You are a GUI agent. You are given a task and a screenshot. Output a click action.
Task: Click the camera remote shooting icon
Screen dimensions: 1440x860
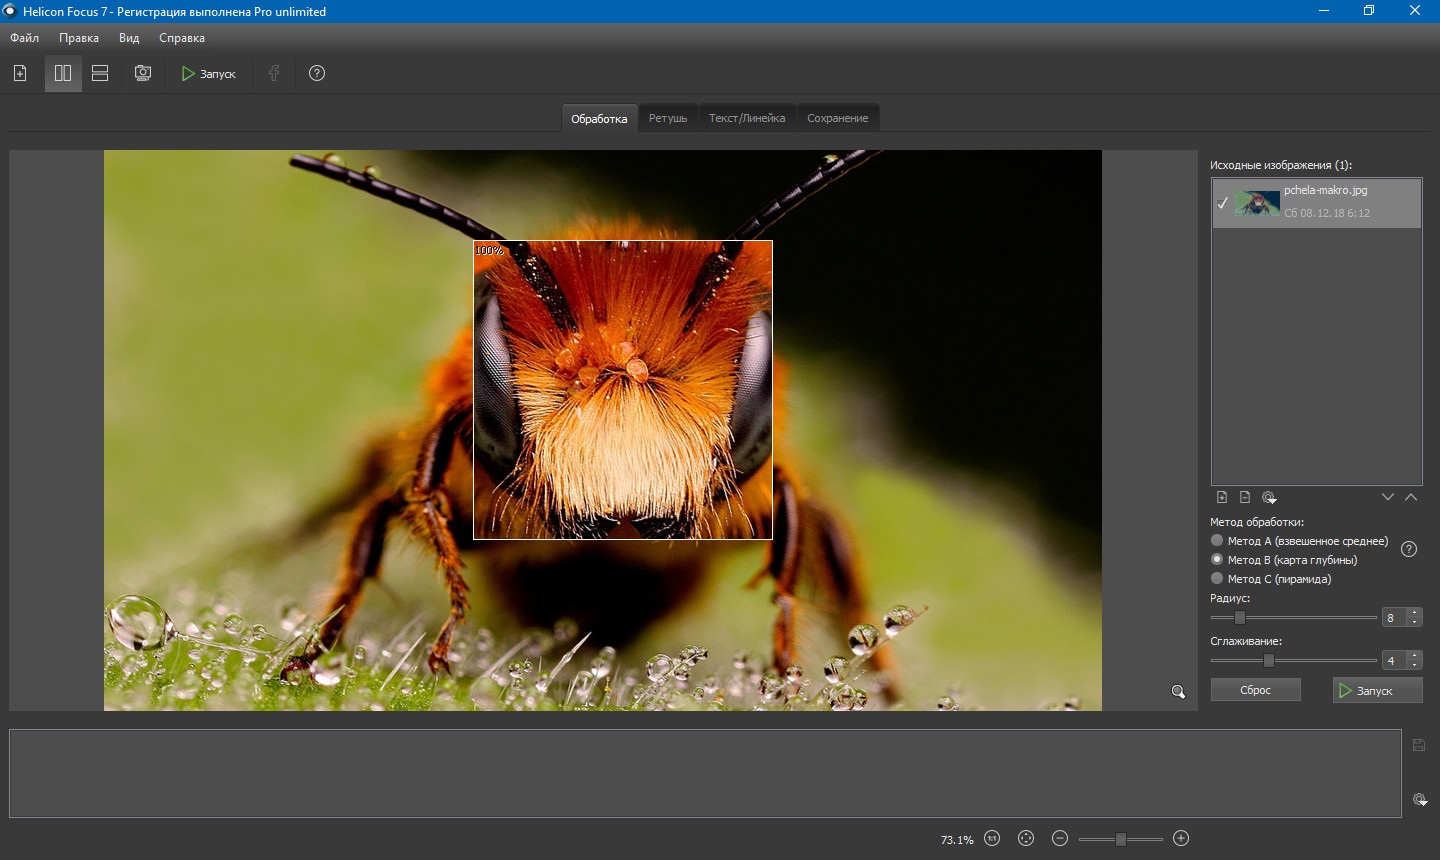pyautogui.click(x=143, y=73)
